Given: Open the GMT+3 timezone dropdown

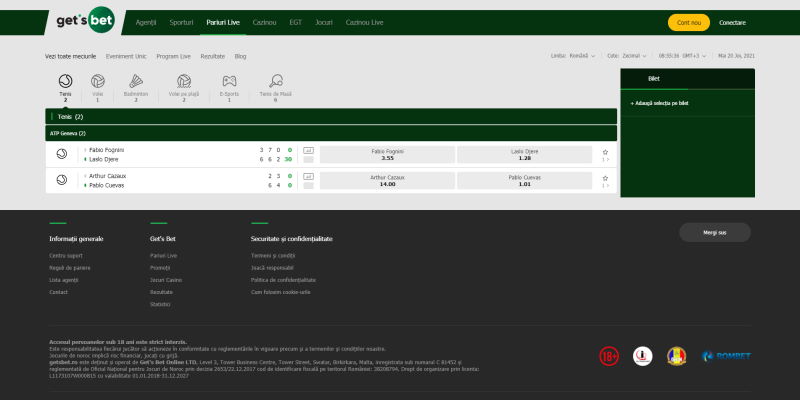Looking at the screenshot, I should pos(682,56).
